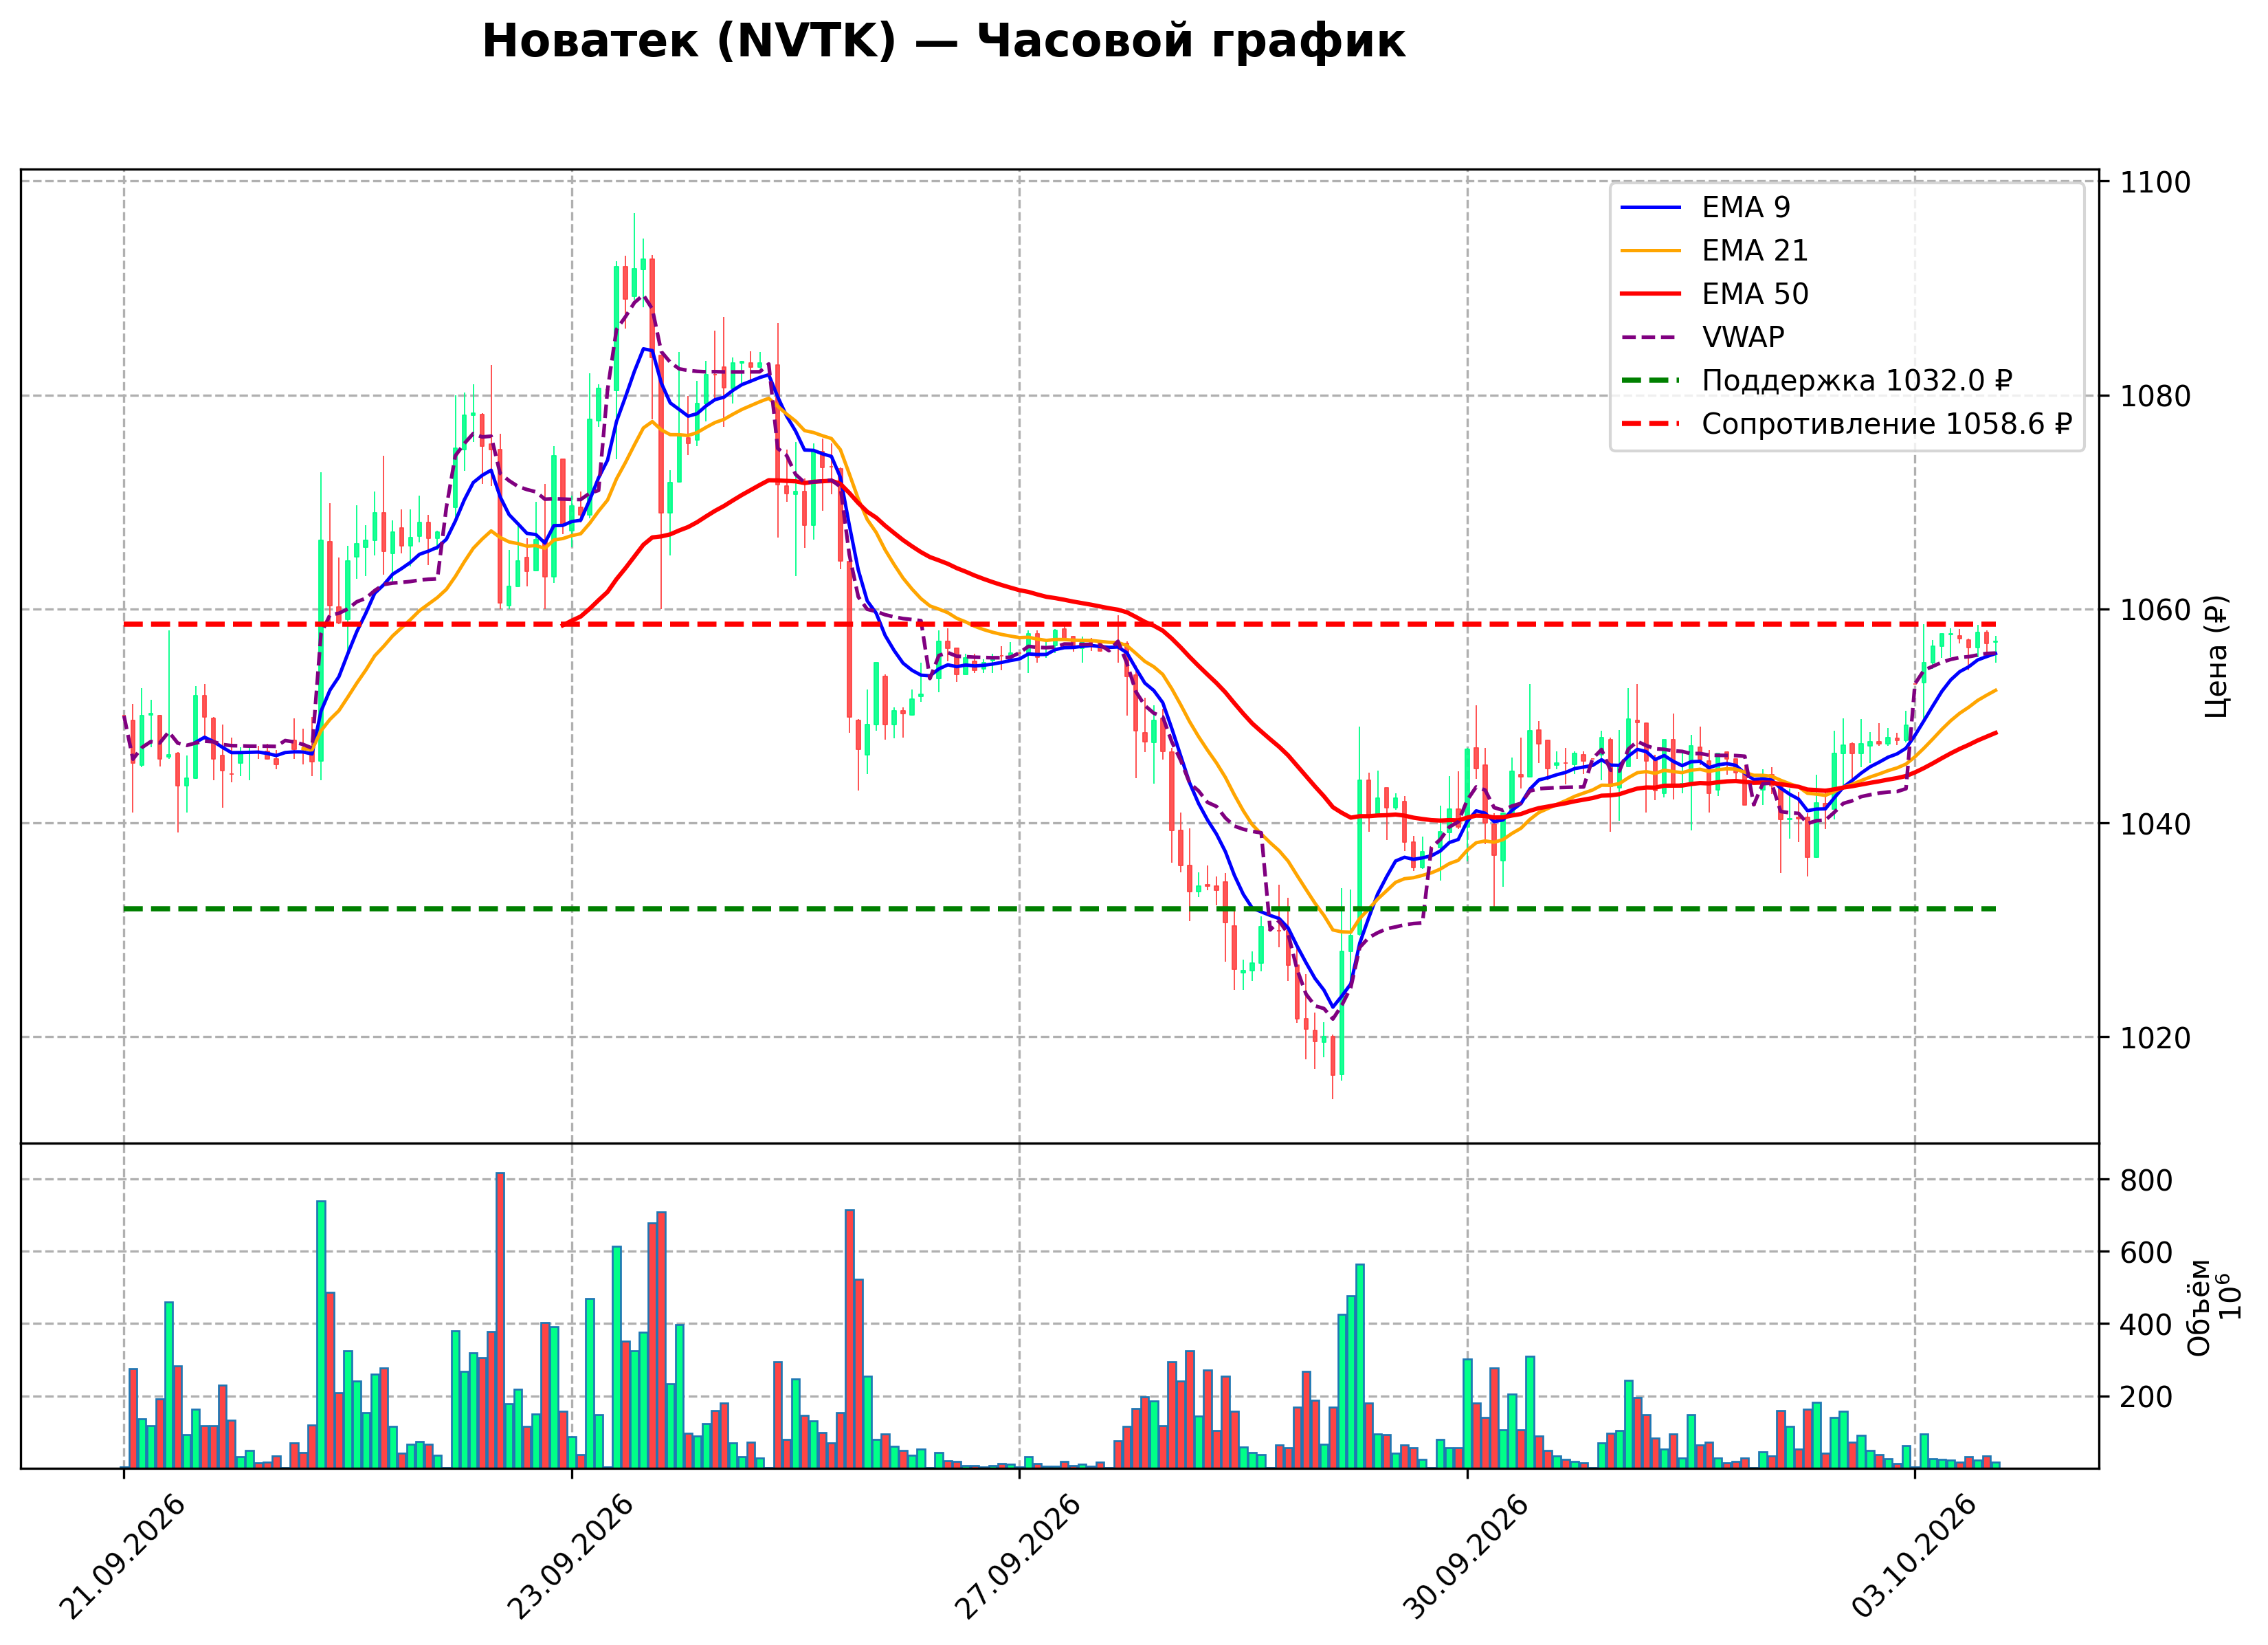
Task: Click the orange EMA 21 legend line sample
Action: coord(1651,250)
